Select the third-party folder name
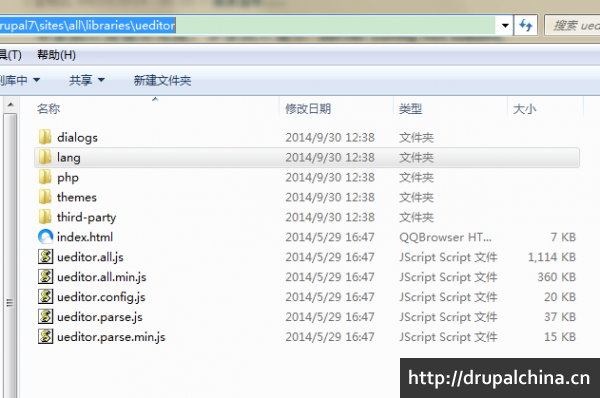The image size is (600, 398). coord(86,217)
